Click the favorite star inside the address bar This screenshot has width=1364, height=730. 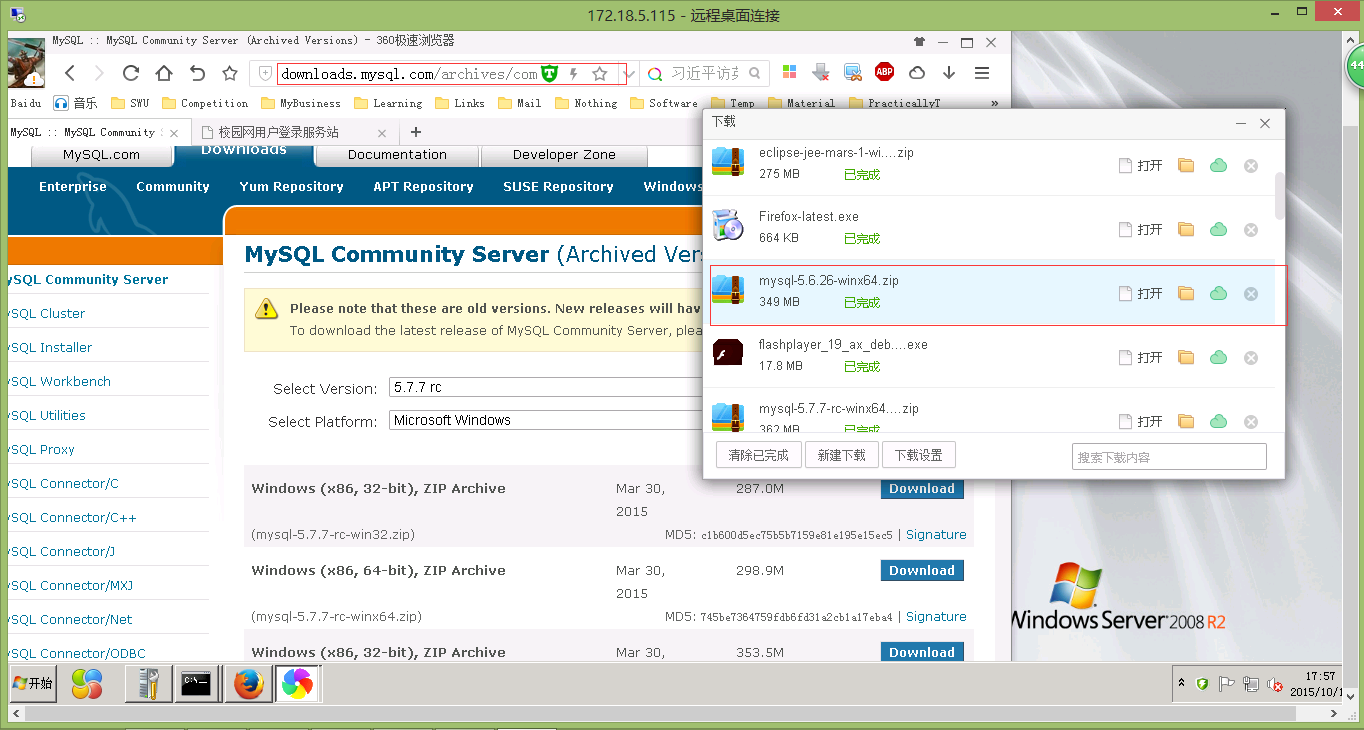coord(600,73)
